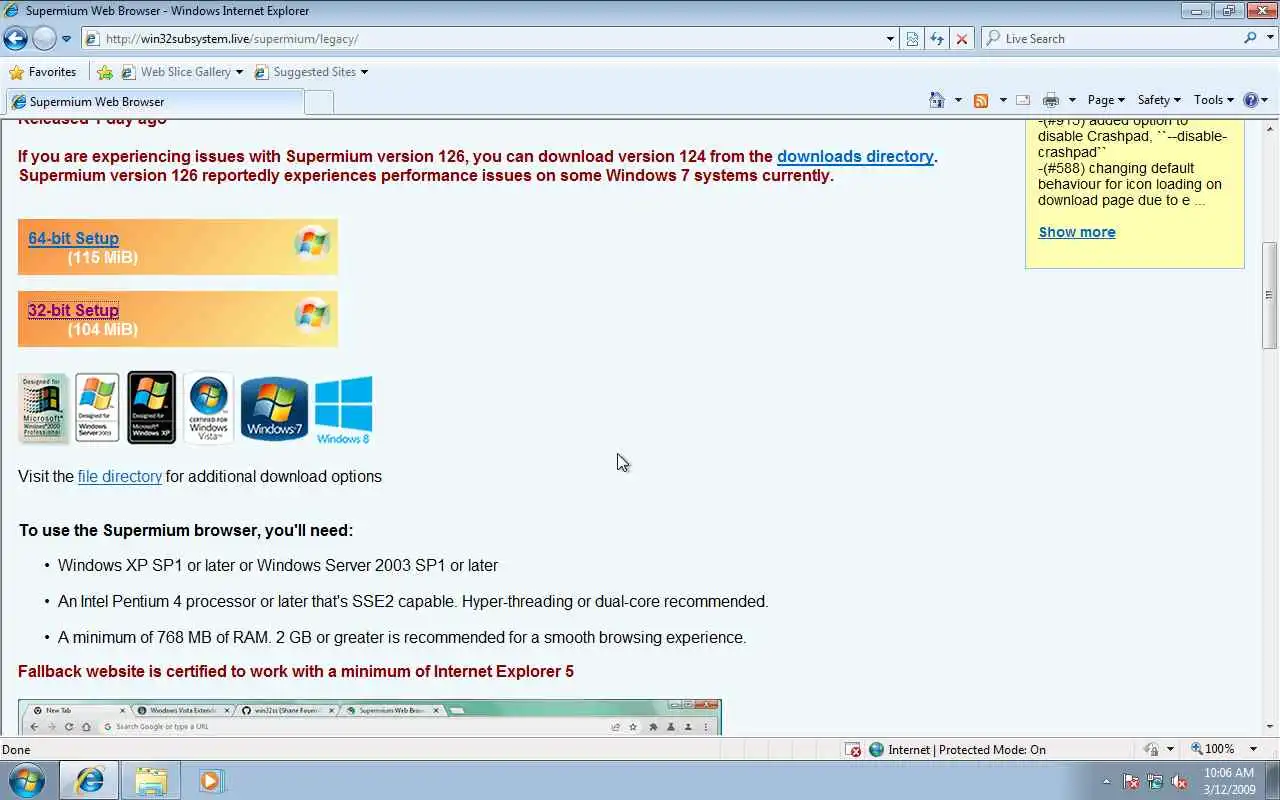This screenshot has height=800, width=1280.
Task: Click the Supermium browser screenshot preview
Action: (370, 718)
